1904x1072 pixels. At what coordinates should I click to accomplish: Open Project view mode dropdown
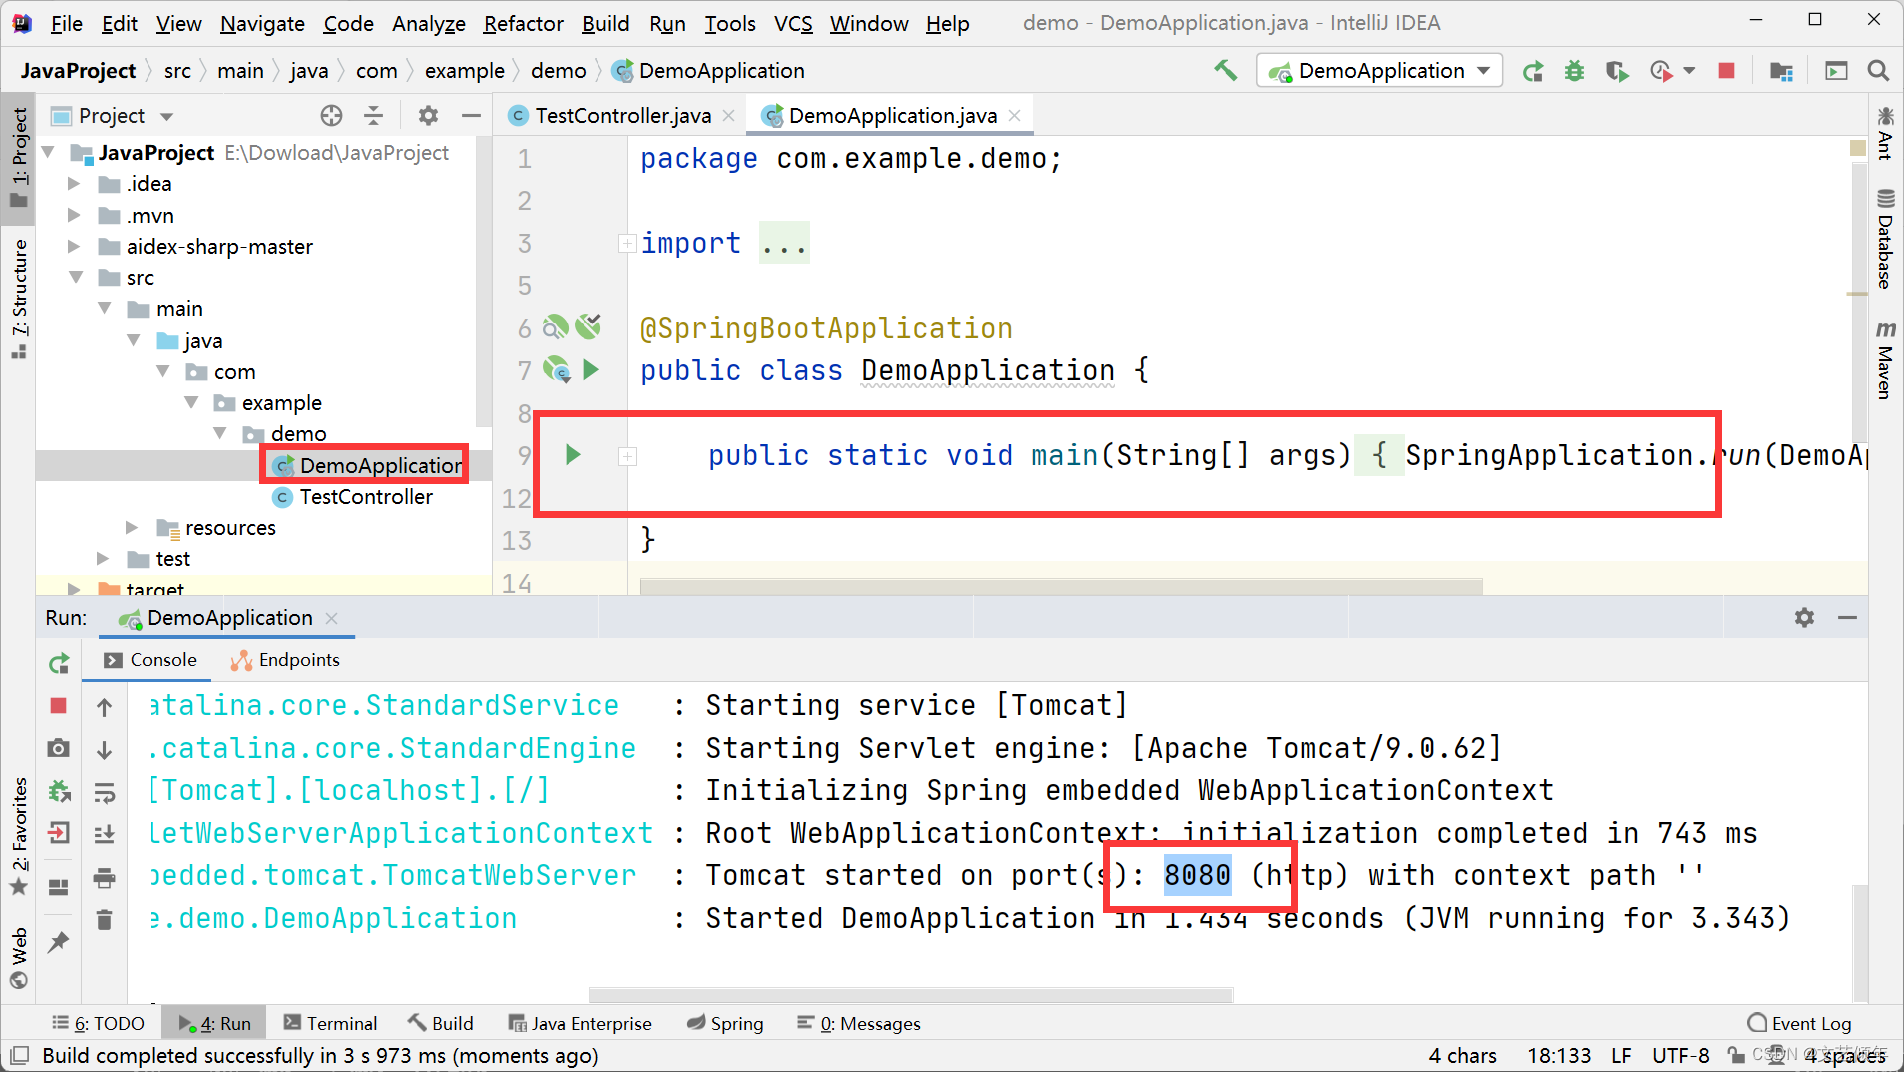click(x=166, y=116)
